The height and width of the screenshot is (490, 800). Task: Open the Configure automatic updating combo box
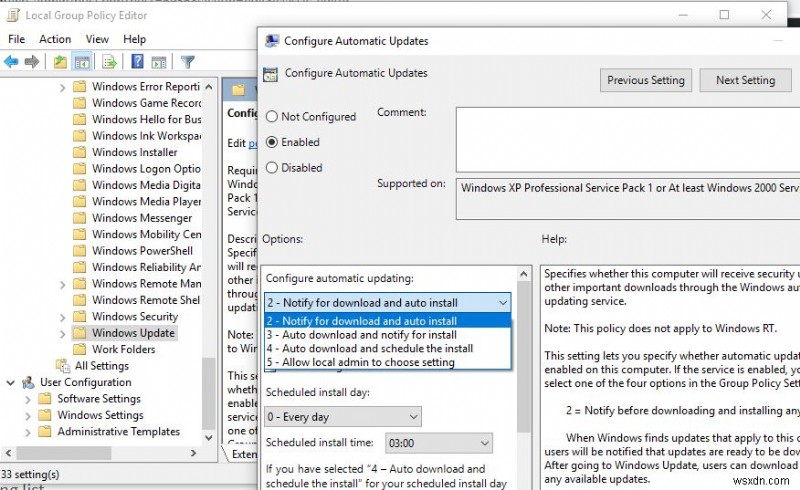pos(388,303)
